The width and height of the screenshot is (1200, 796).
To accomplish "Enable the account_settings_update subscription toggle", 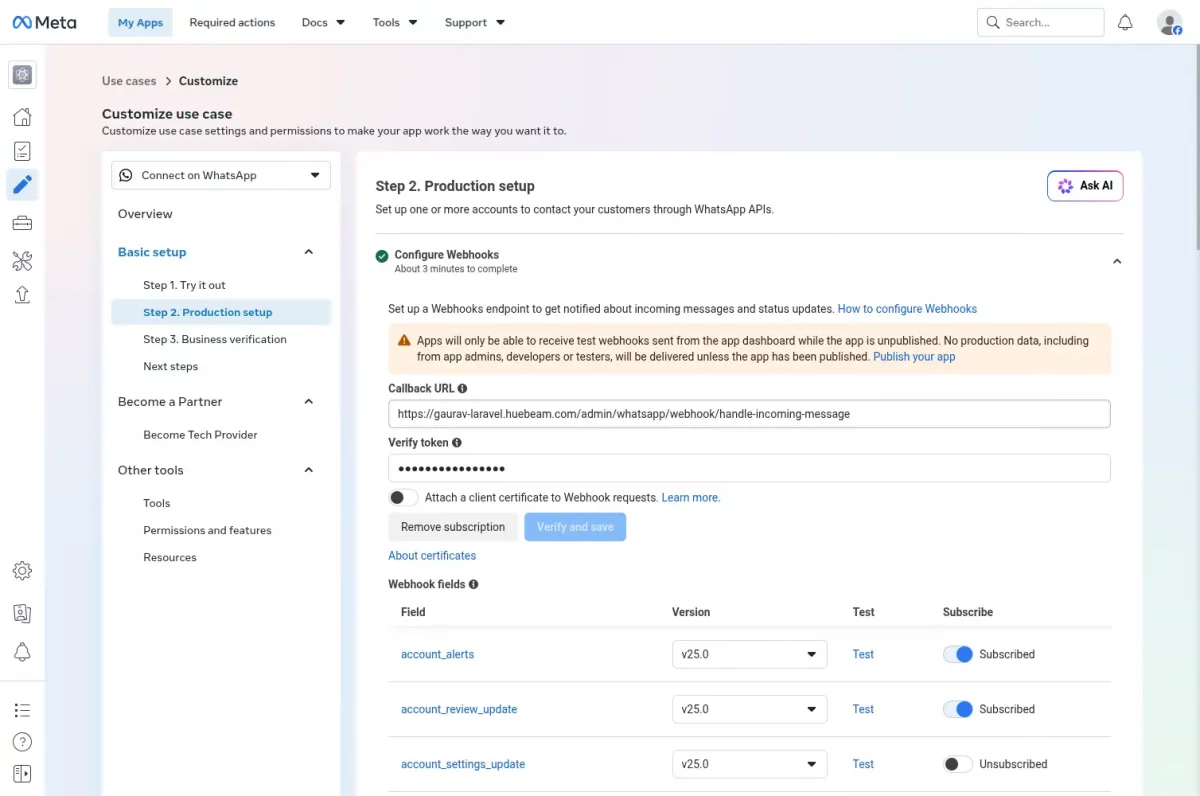I will pyautogui.click(x=958, y=764).
